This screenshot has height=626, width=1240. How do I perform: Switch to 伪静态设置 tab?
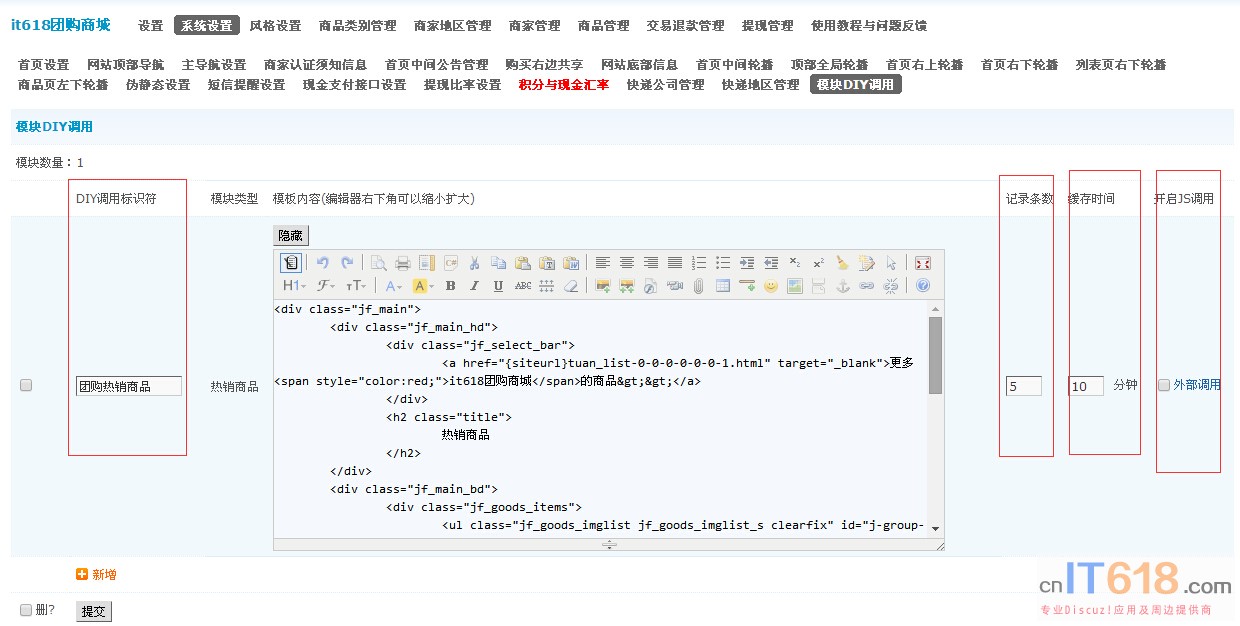click(x=158, y=85)
